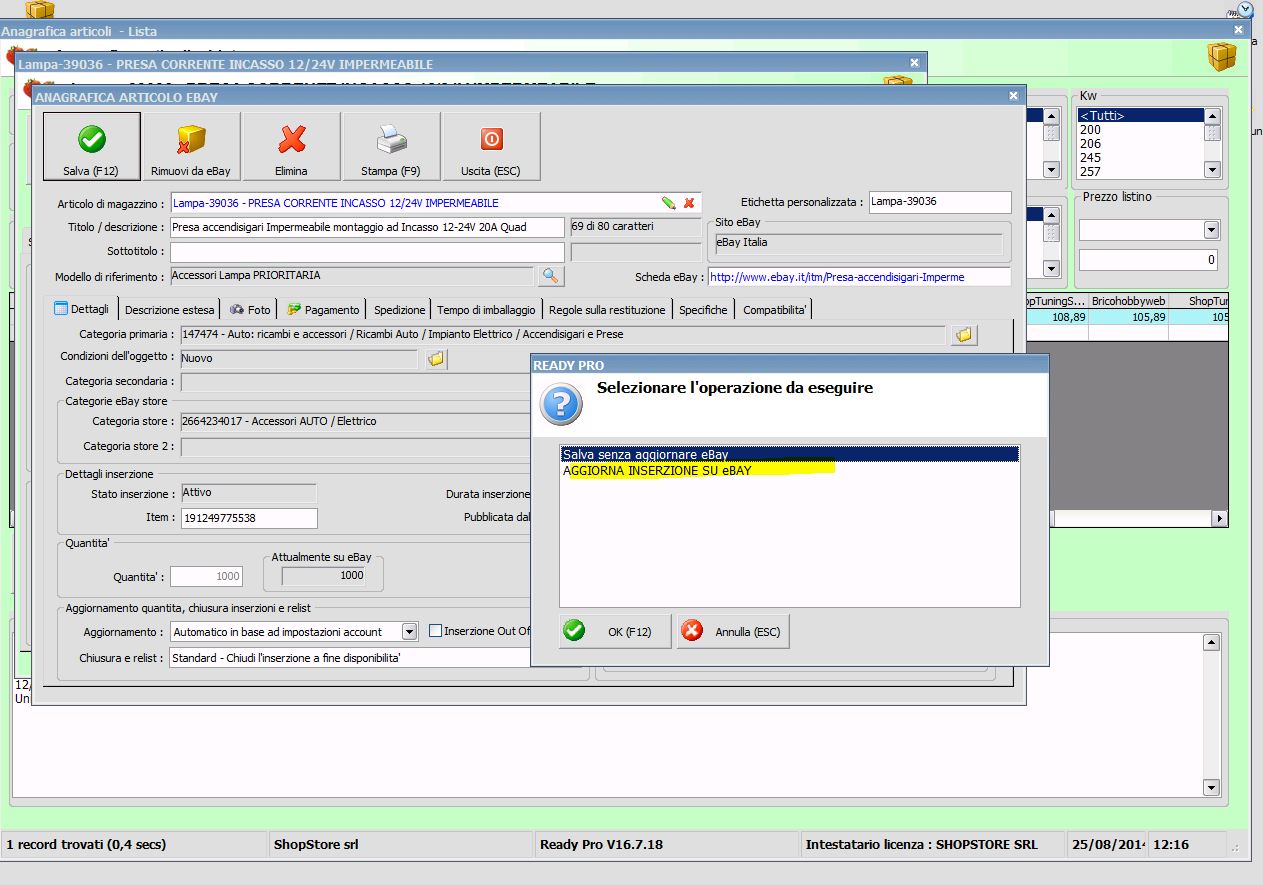Screen dimensions: 1263x885
Task: Click Rimuovi da eBay toolbar button
Action: 191,146
